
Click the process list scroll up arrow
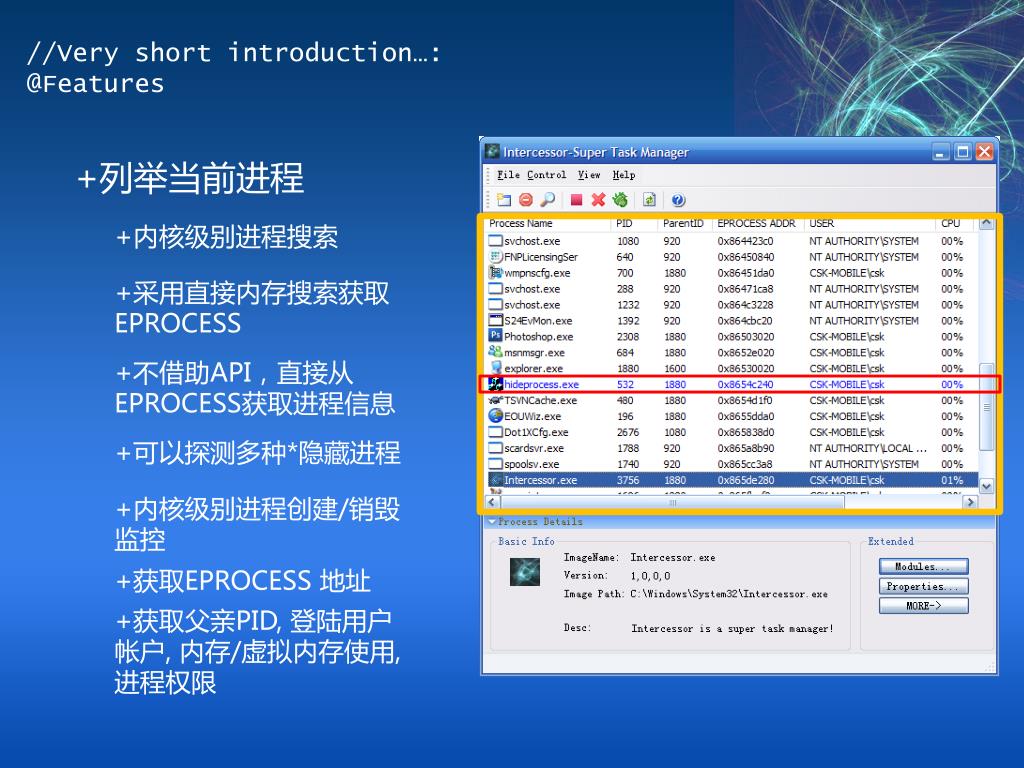coord(986,223)
